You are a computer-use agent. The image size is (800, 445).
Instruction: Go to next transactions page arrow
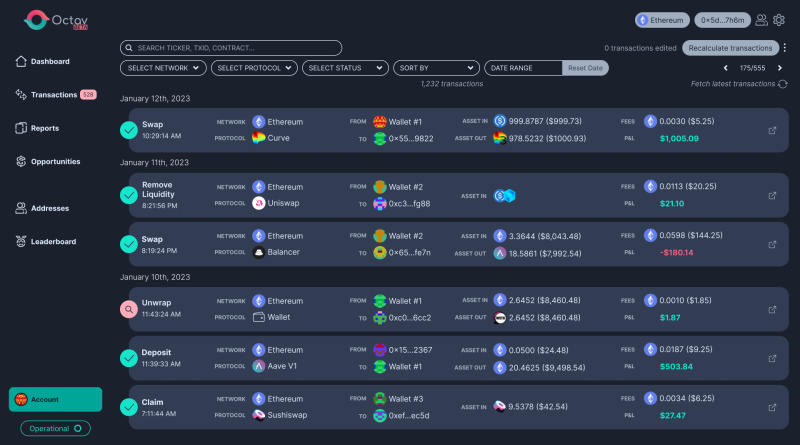pos(780,68)
